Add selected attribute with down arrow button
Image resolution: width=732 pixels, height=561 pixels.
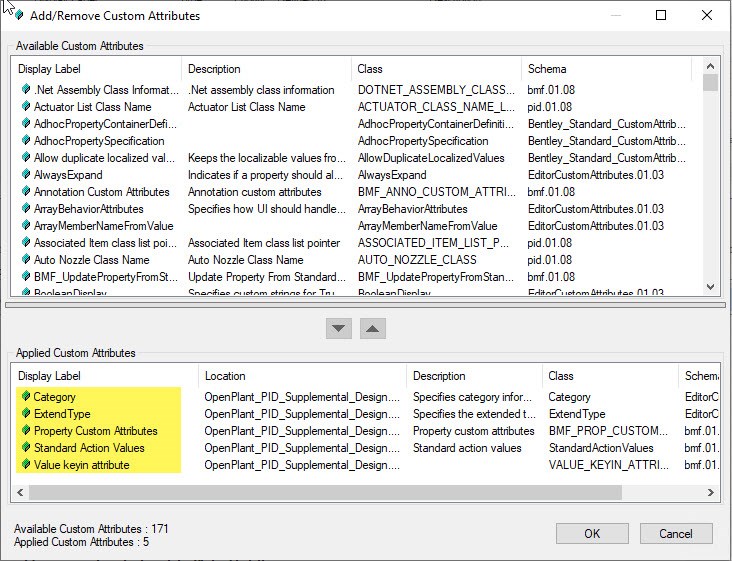tap(339, 329)
